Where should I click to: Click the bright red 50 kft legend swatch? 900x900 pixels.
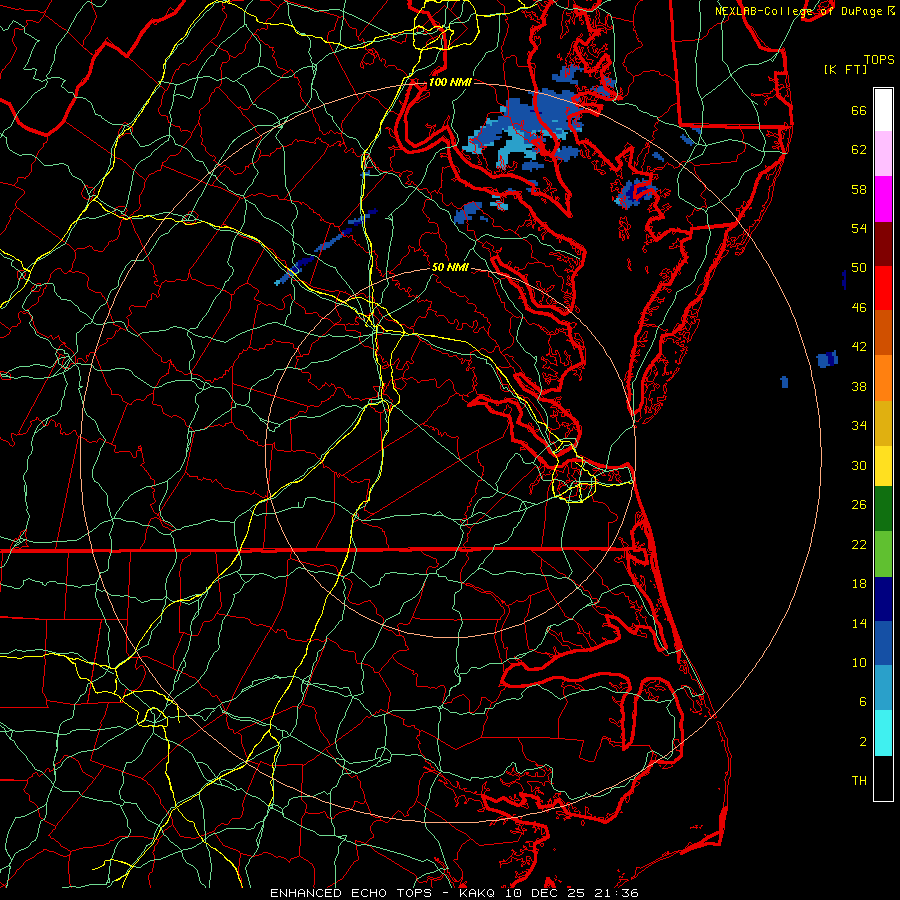883,288
